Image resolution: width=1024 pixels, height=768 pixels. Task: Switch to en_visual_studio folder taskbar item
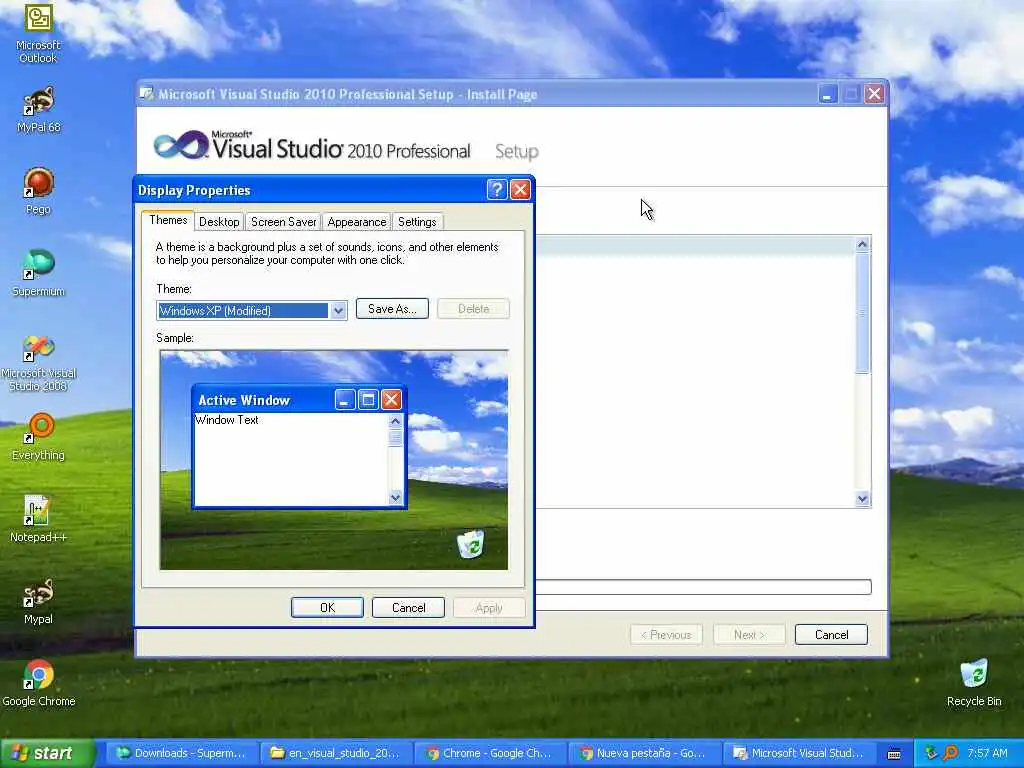pyautogui.click(x=336, y=754)
